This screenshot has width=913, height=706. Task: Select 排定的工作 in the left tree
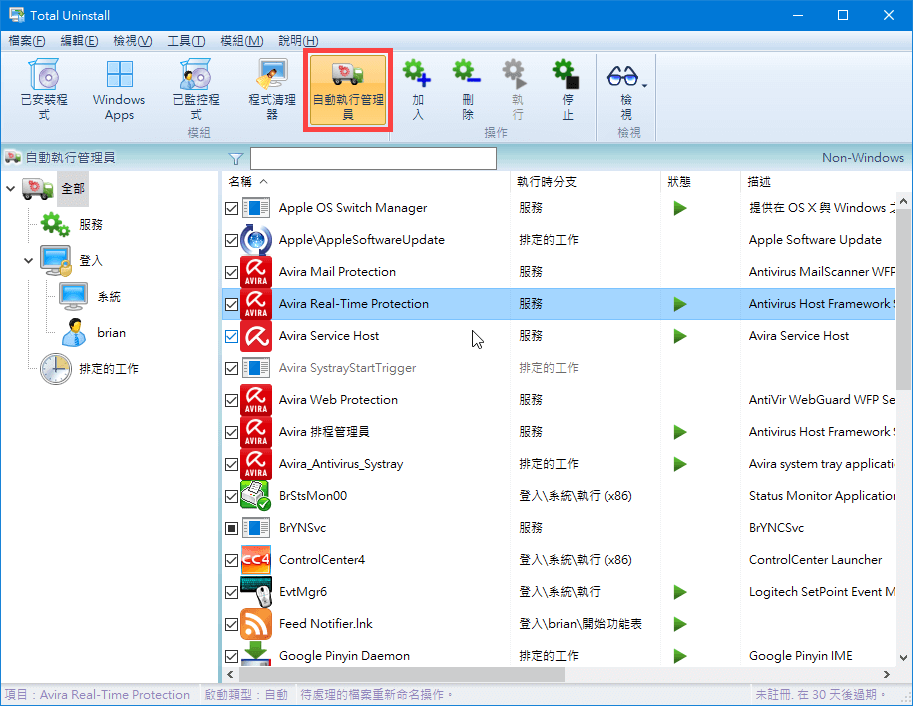coord(108,369)
